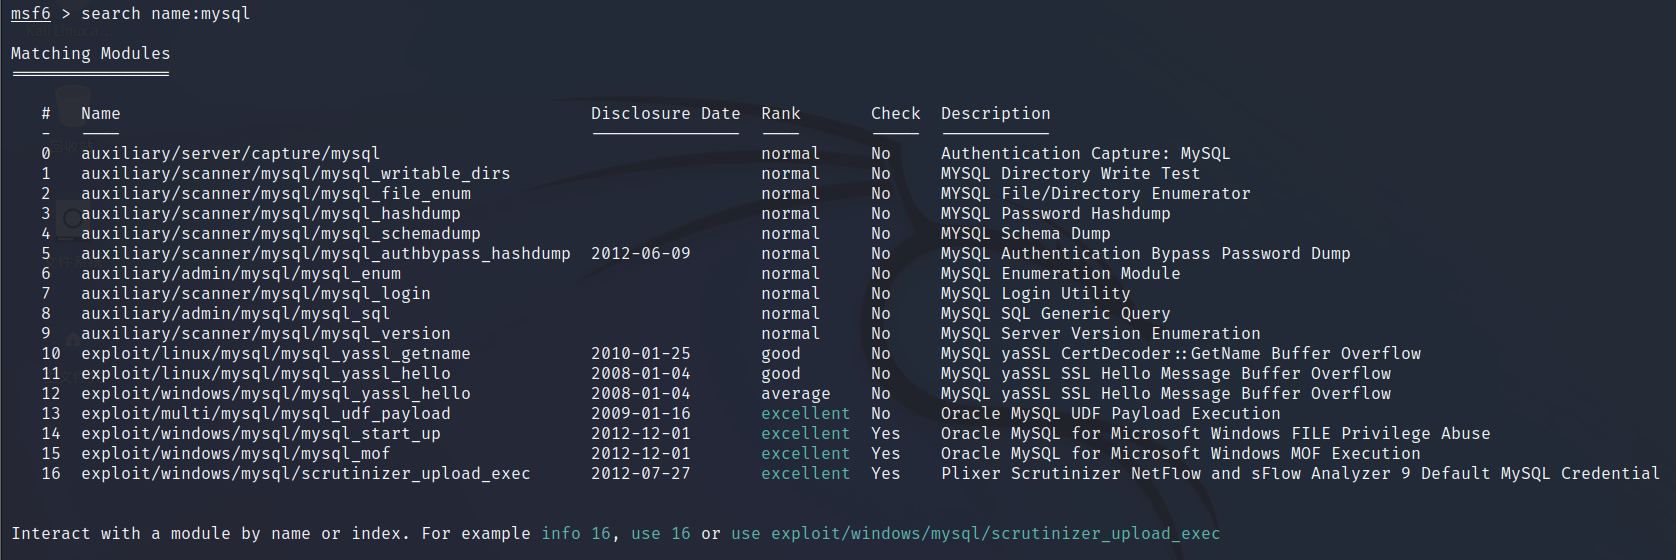Click 'excellent' rank for mysql_udf_payload

point(806,414)
